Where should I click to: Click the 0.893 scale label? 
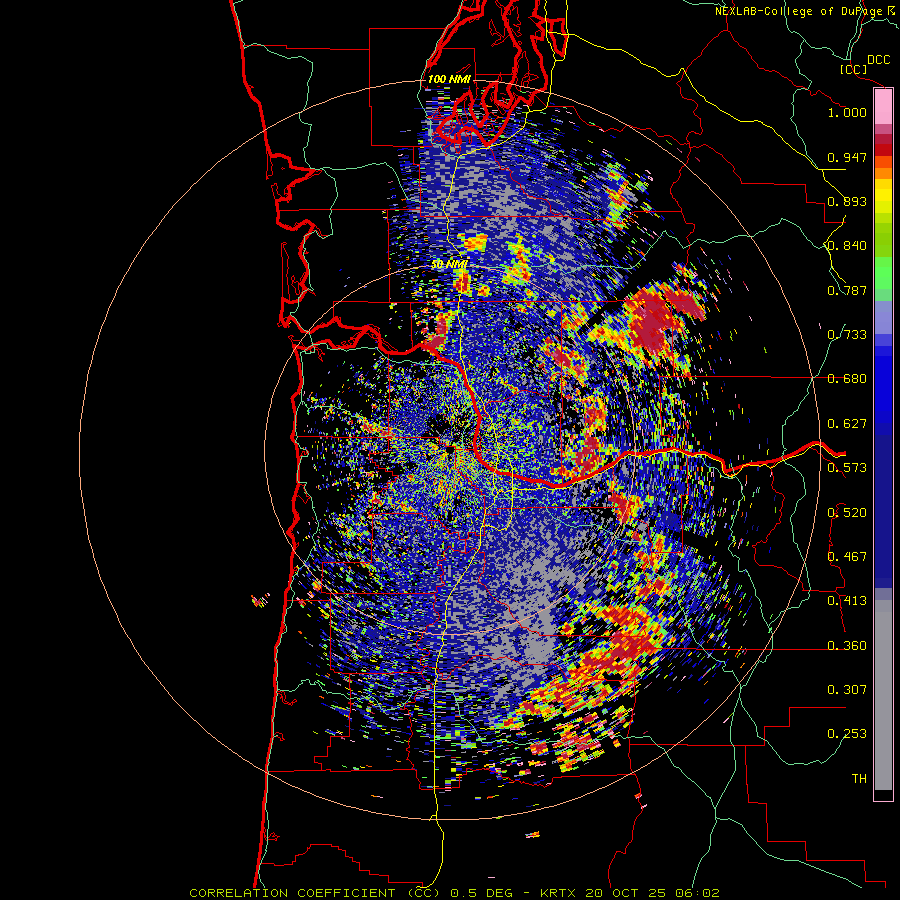[x=847, y=201]
